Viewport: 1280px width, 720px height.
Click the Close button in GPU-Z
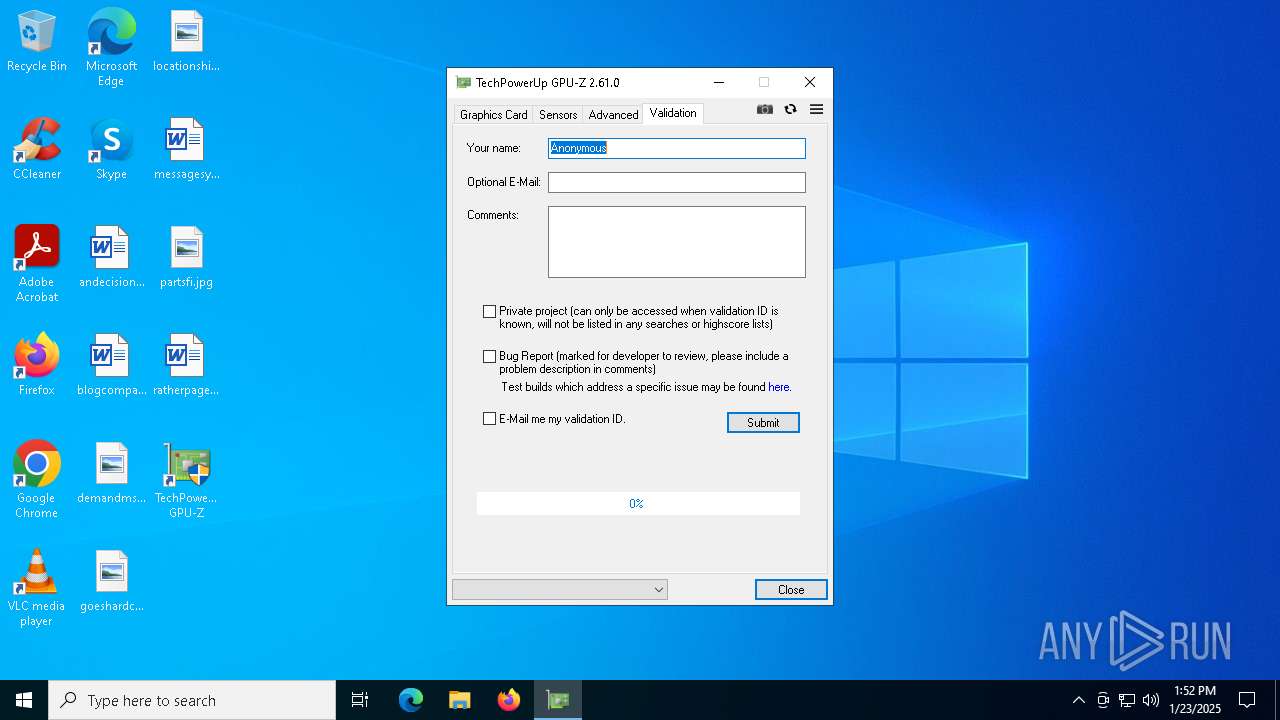click(x=791, y=590)
